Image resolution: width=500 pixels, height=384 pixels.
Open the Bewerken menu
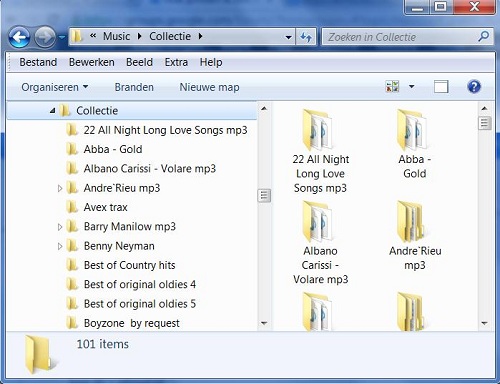pos(92,62)
